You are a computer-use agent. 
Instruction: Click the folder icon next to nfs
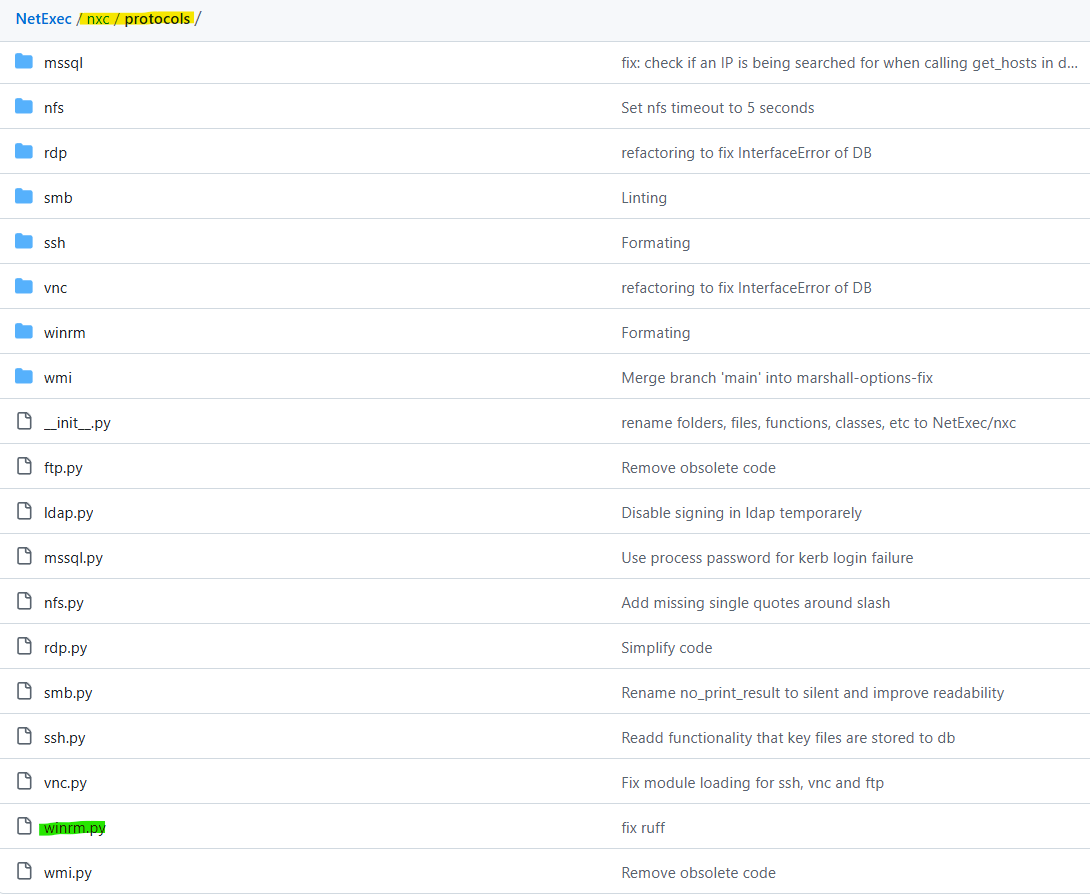point(24,107)
